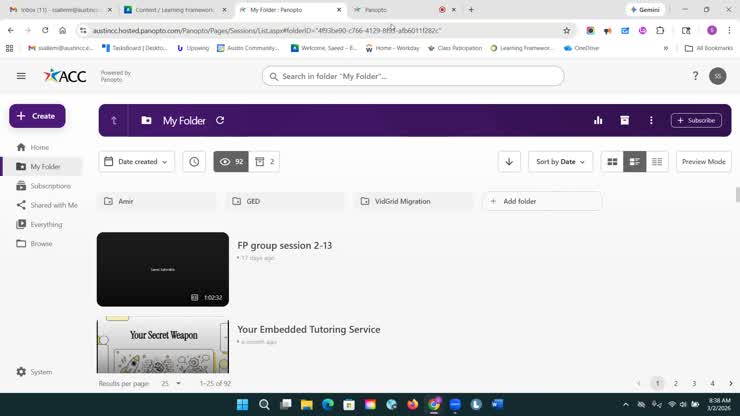Open the VidGrid Migration subfolder
This screenshot has width=740, height=416.
(414, 201)
